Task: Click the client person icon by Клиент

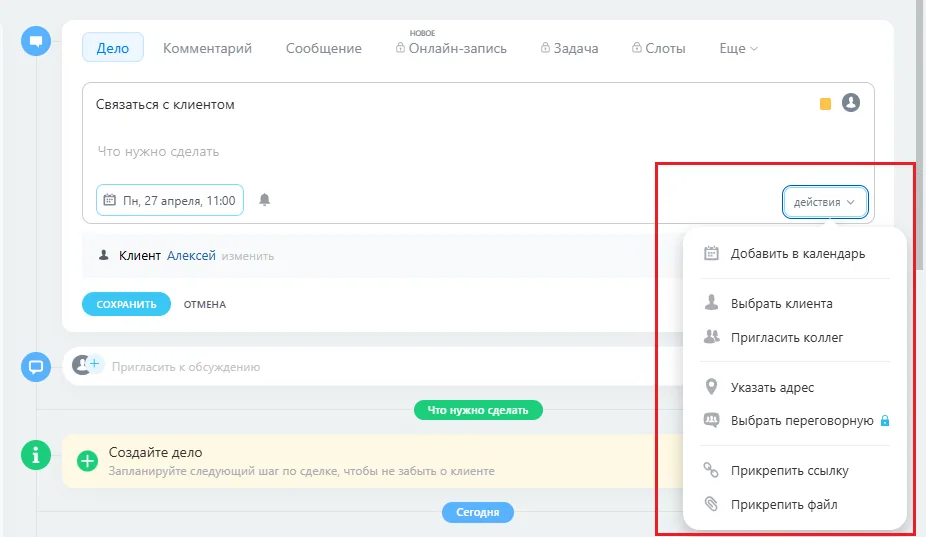Action: pos(103,255)
